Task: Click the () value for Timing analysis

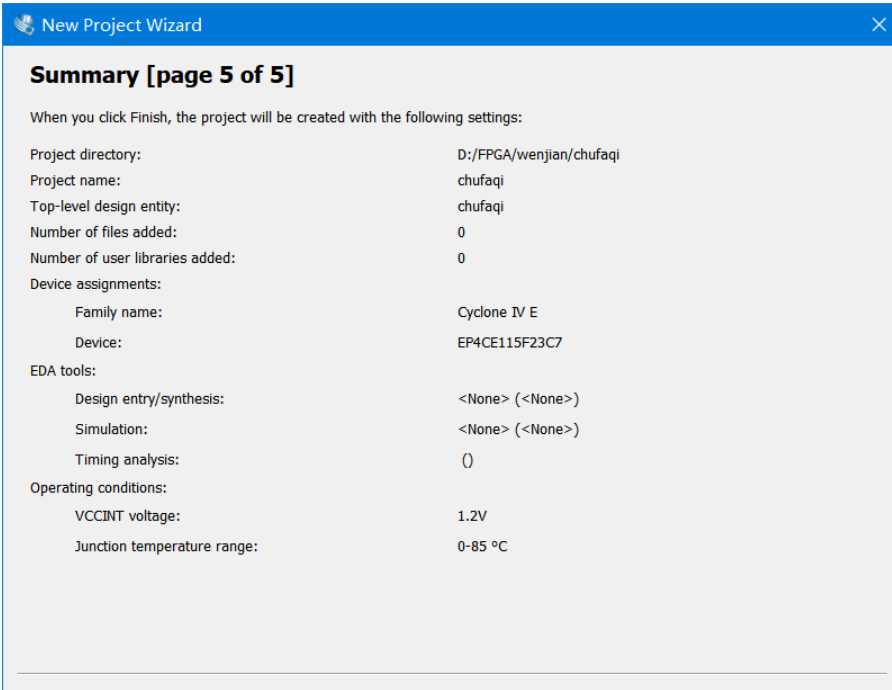Action: coord(467,460)
